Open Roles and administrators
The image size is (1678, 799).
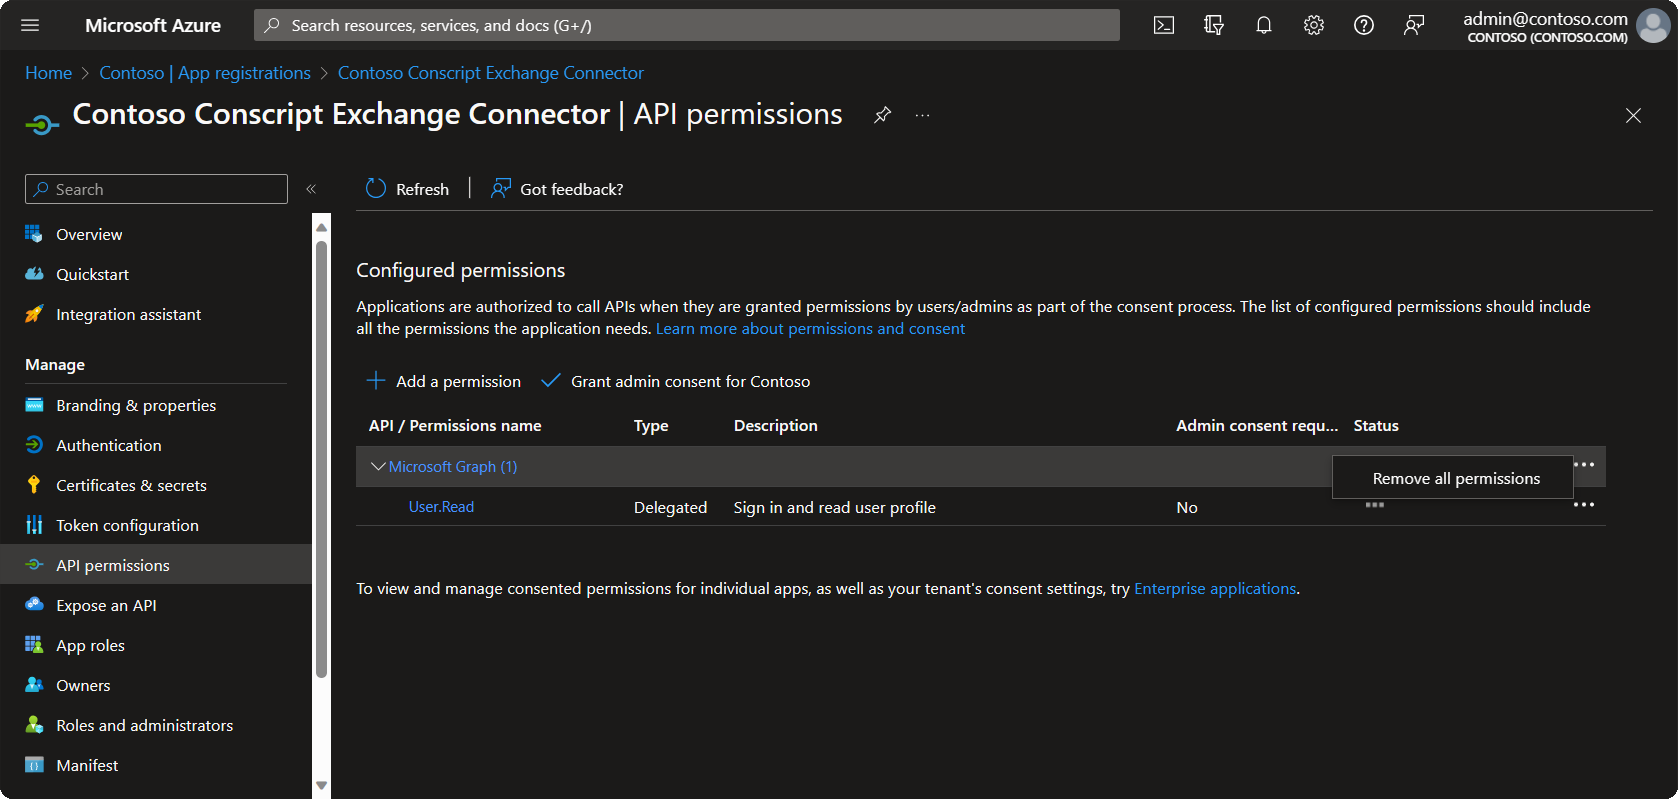[x=144, y=725]
